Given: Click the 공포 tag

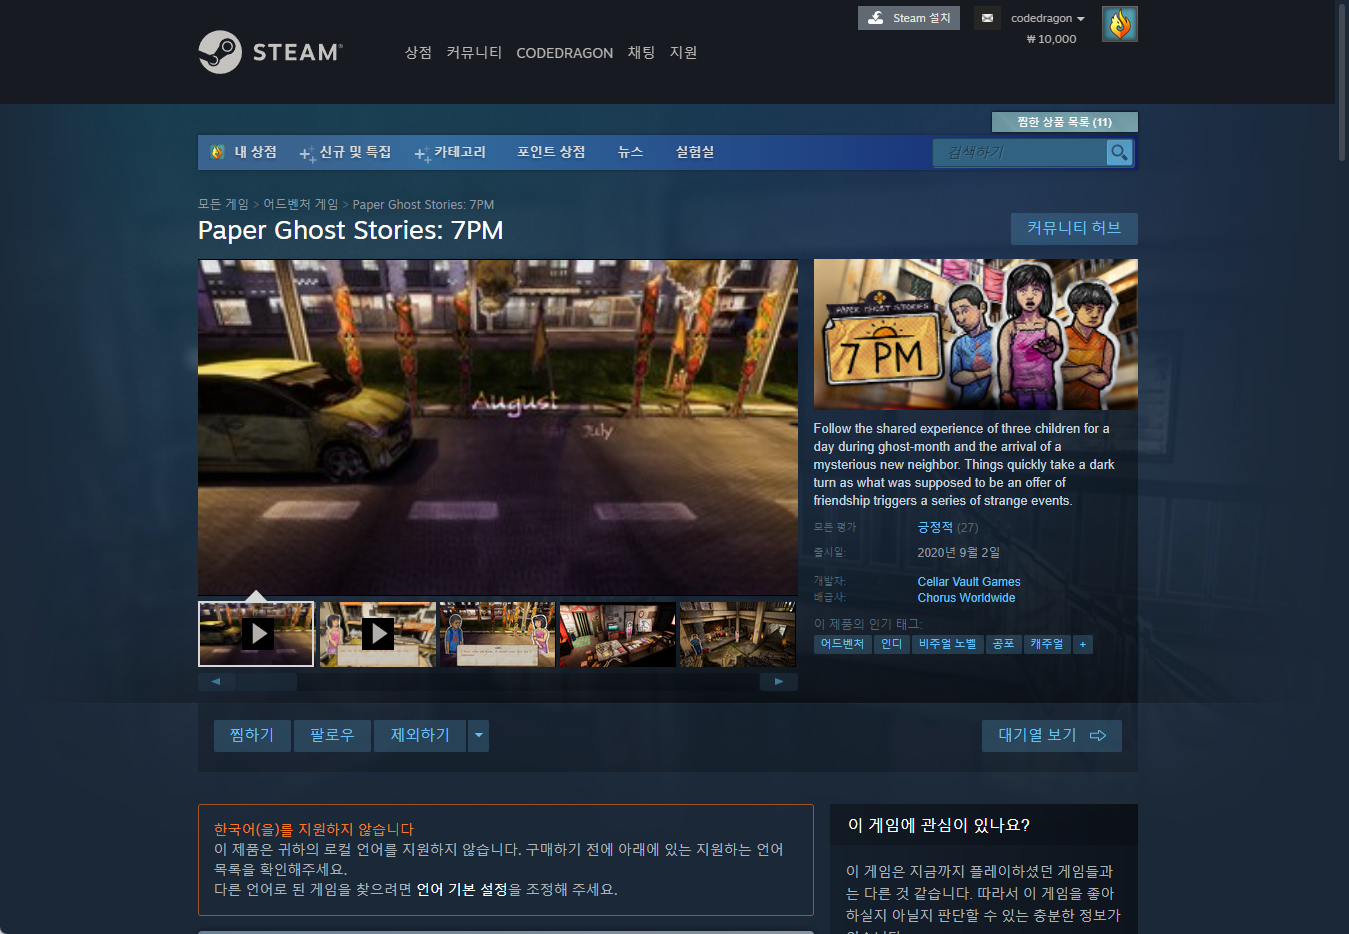Looking at the screenshot, I should coord(1003,644).
